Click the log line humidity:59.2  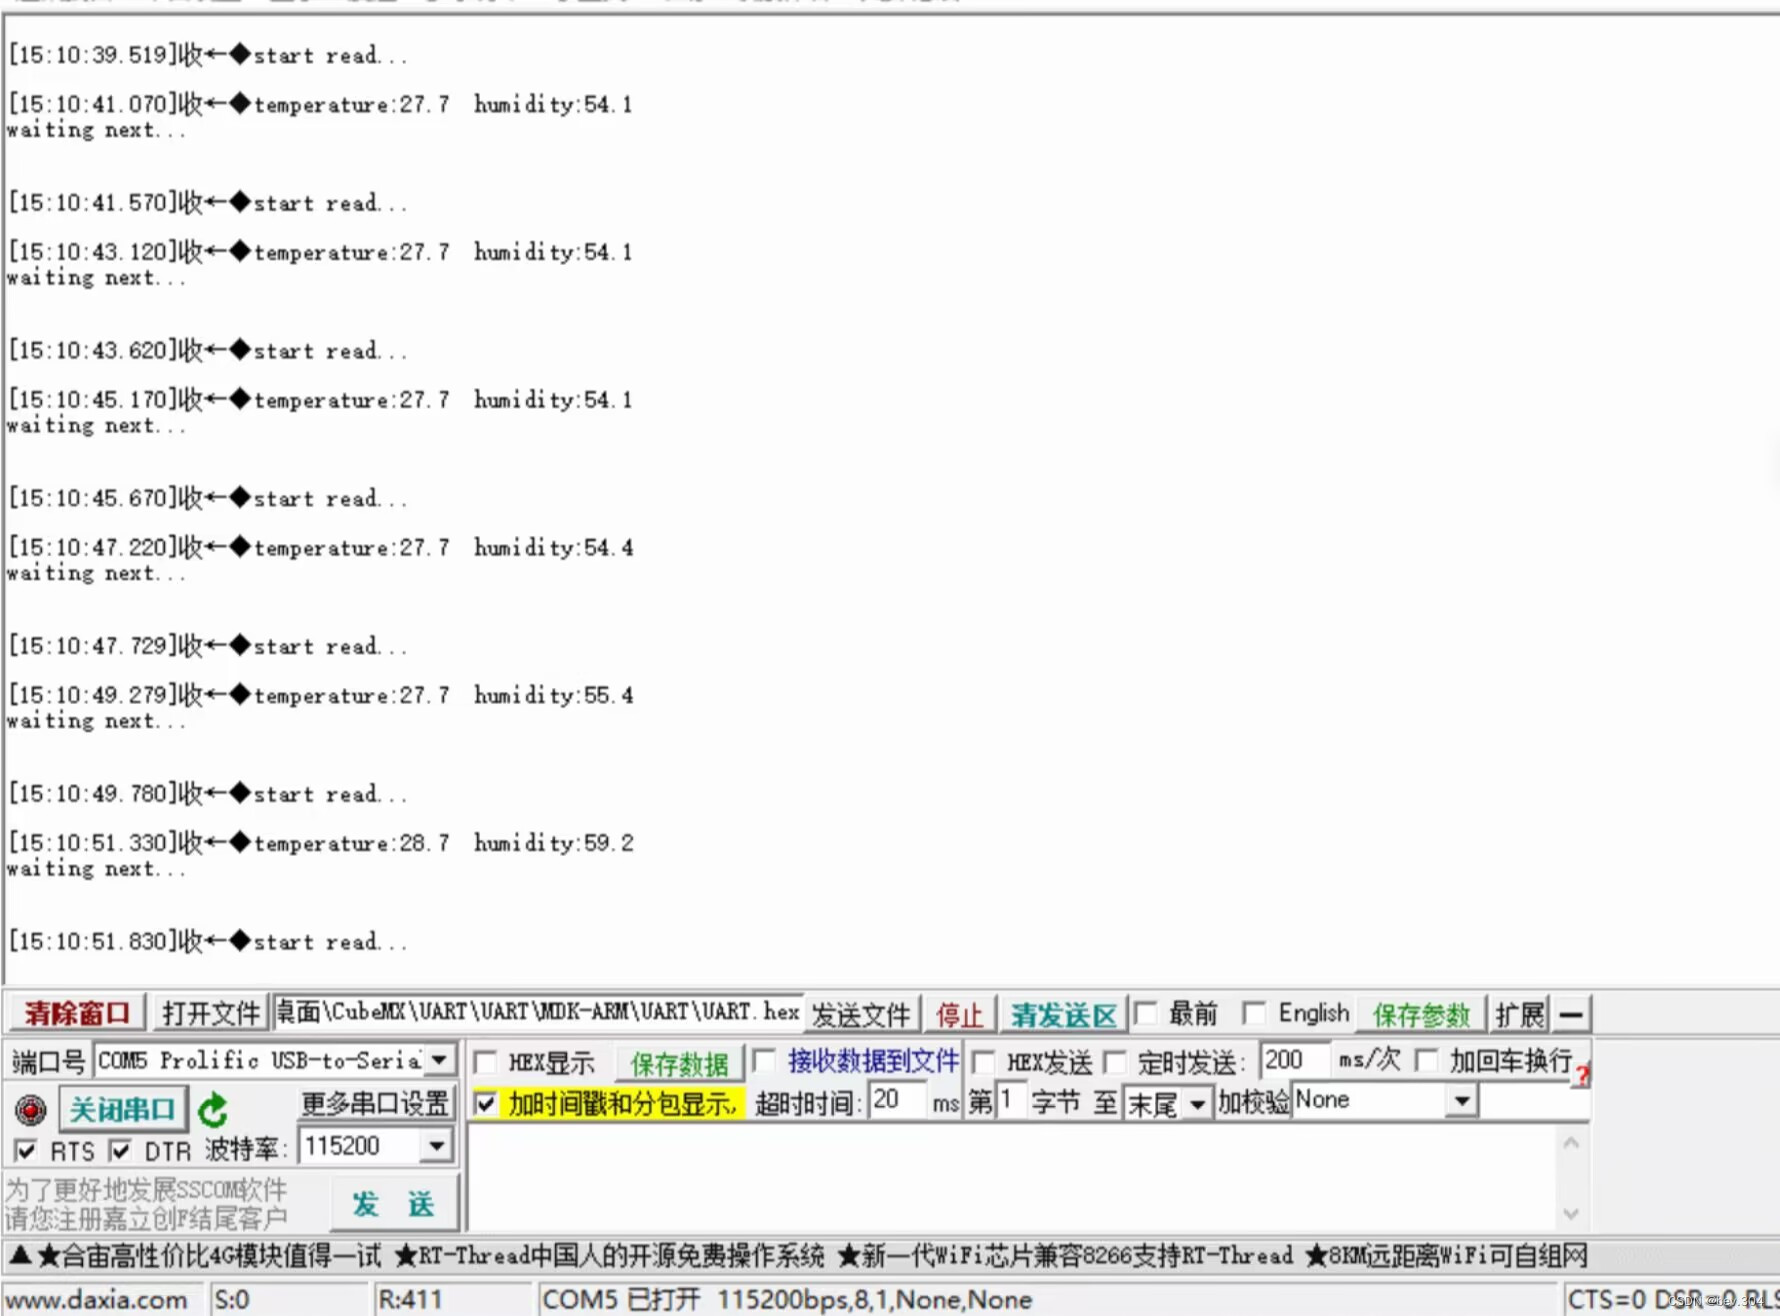click(x=320, y=843)
